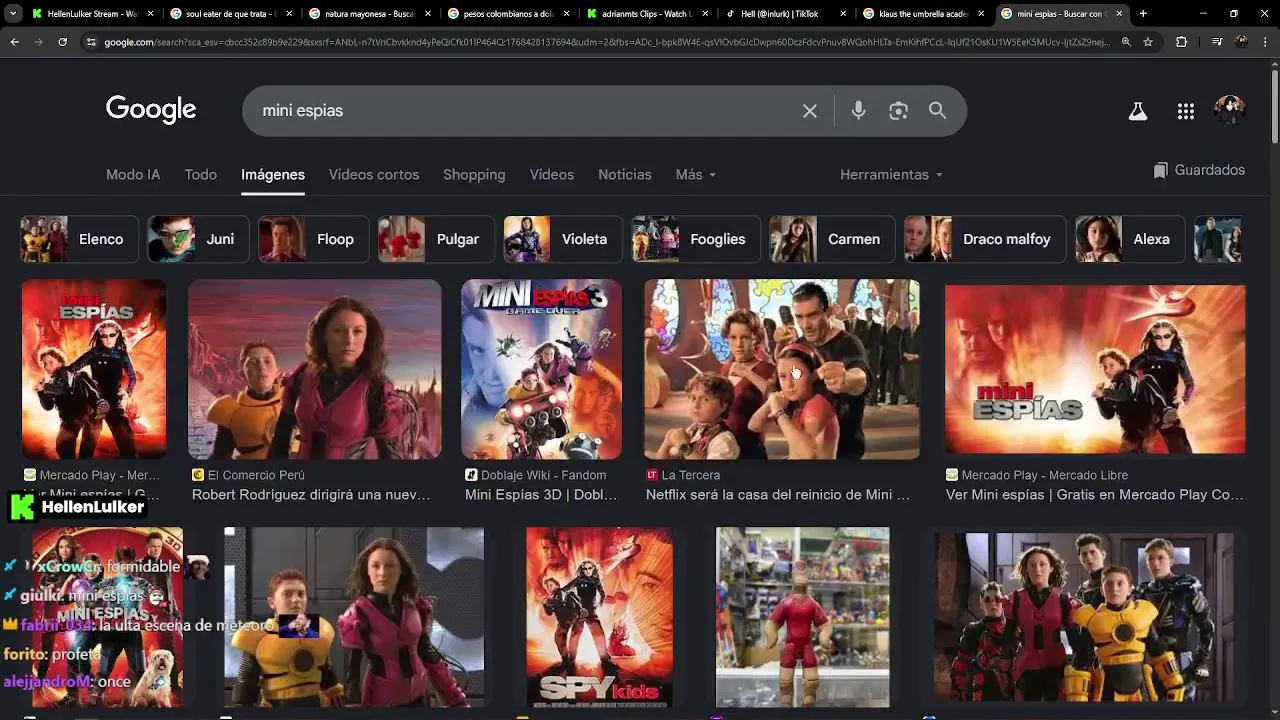1280x720 pixels.
Task: Close the mini espias browser tab
Action: [x=1118, y=14]
